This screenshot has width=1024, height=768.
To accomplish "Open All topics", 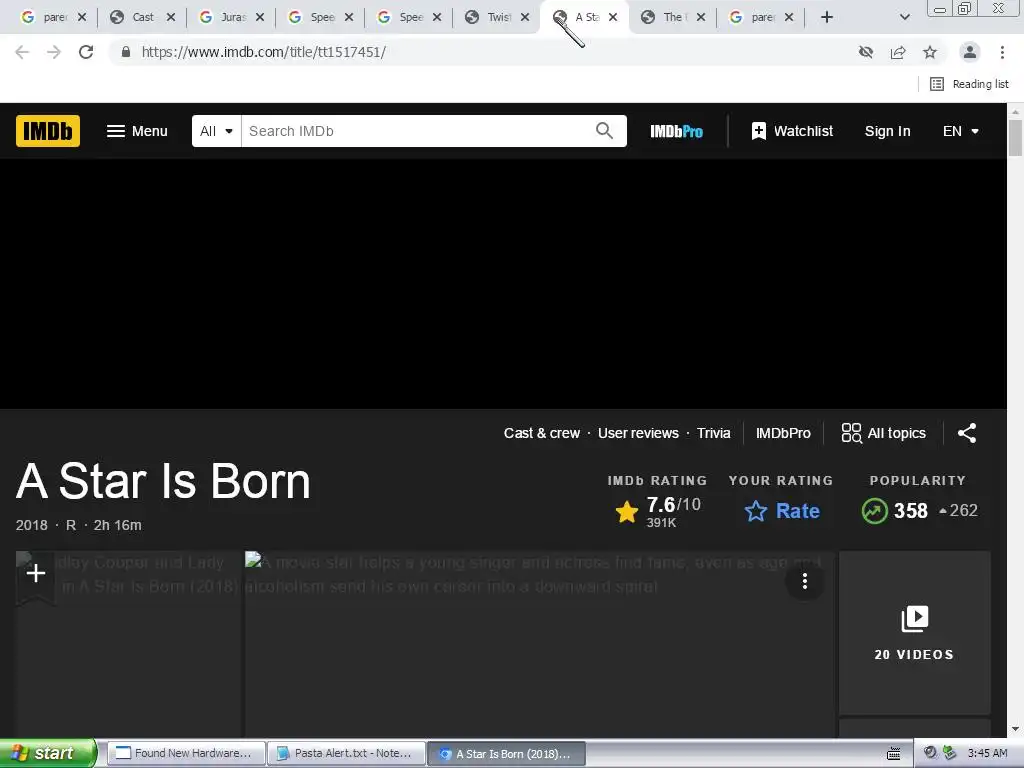I will [884, 433].
